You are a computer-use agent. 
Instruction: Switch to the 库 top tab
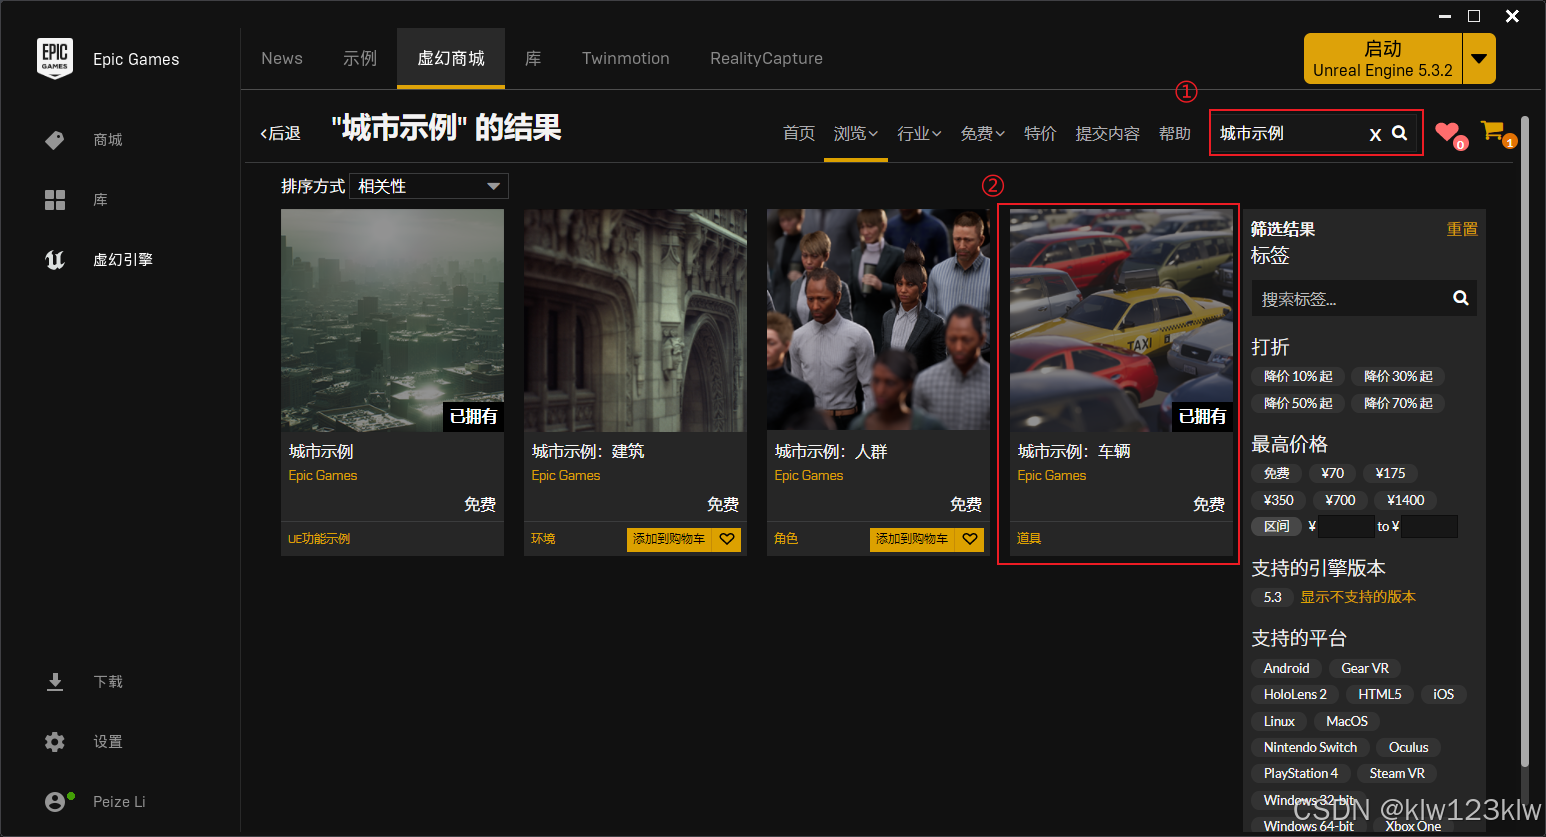click(533, 59)
